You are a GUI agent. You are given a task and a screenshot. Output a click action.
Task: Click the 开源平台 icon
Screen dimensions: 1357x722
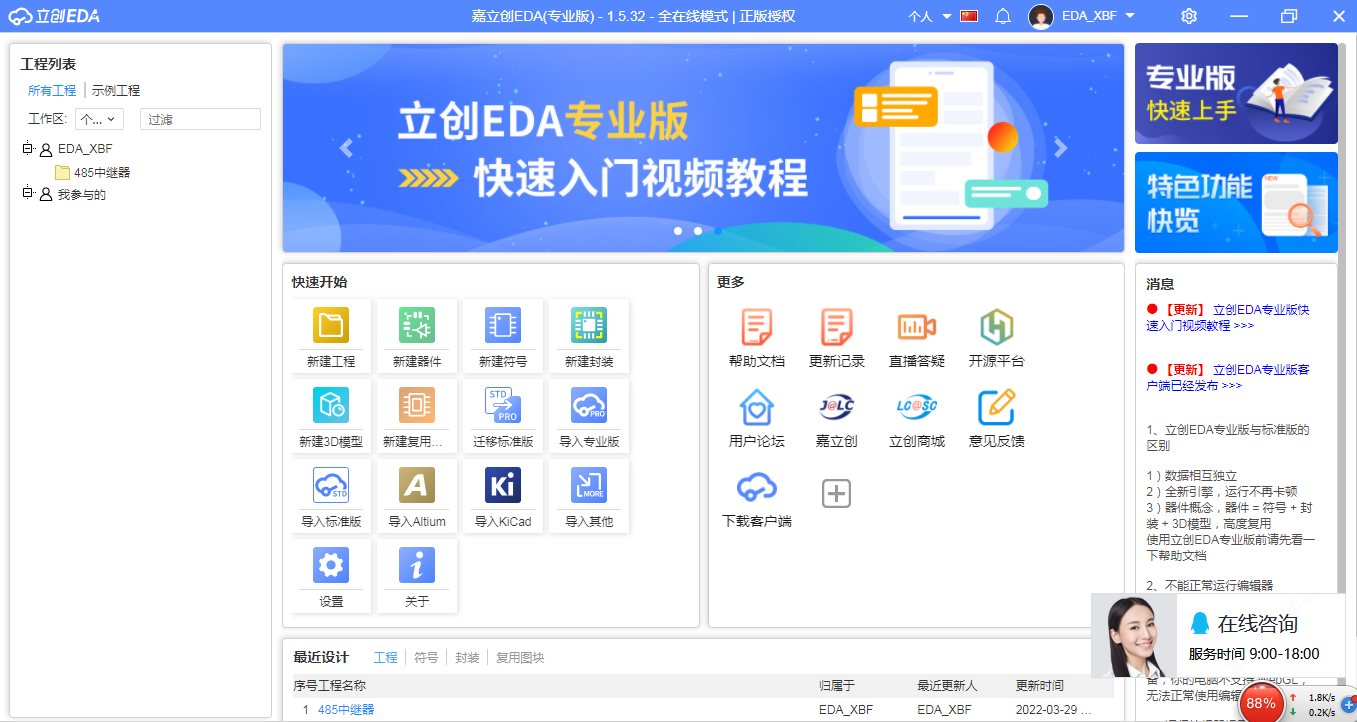pos(997,327)
